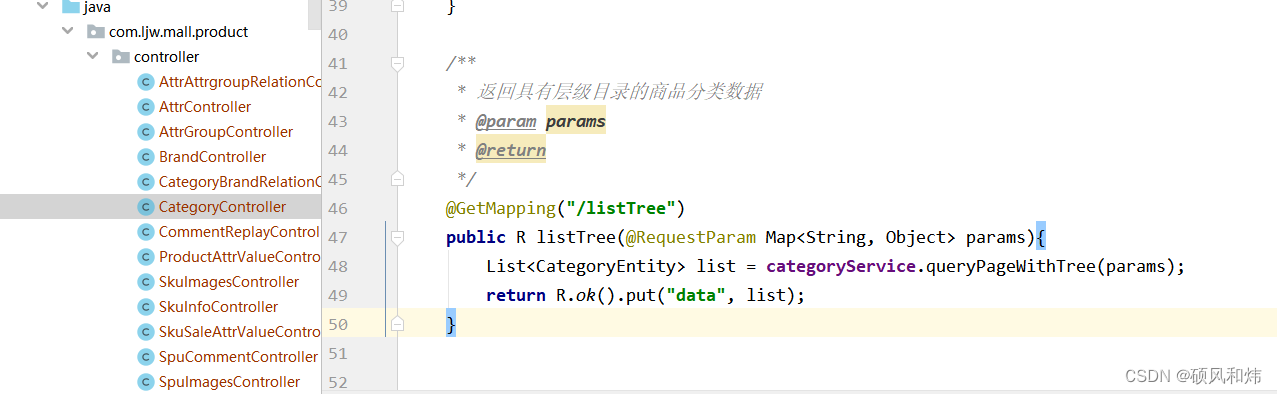Open AttrController file in tree
This screenshot has width=1277, height=394.
click(205, 106)
